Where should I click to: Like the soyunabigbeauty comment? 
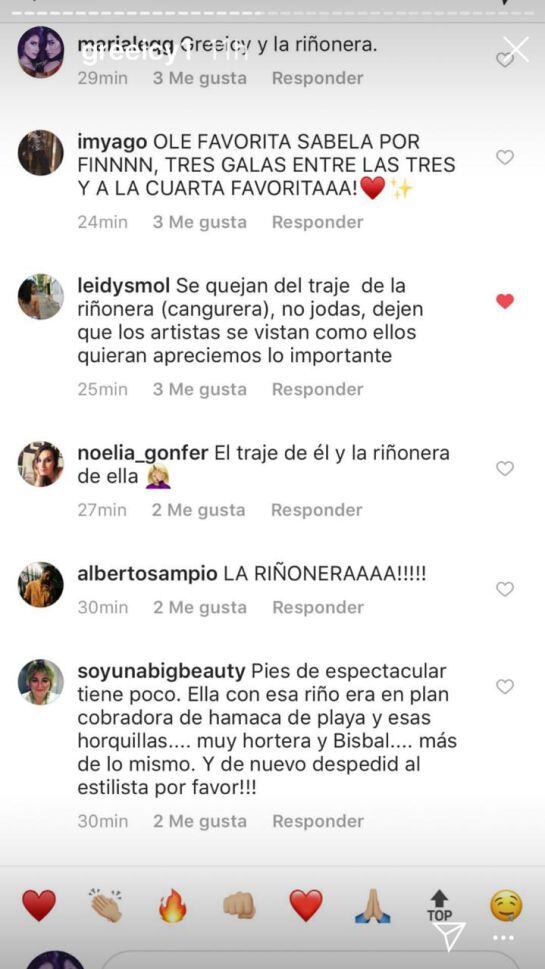(505, 687)
